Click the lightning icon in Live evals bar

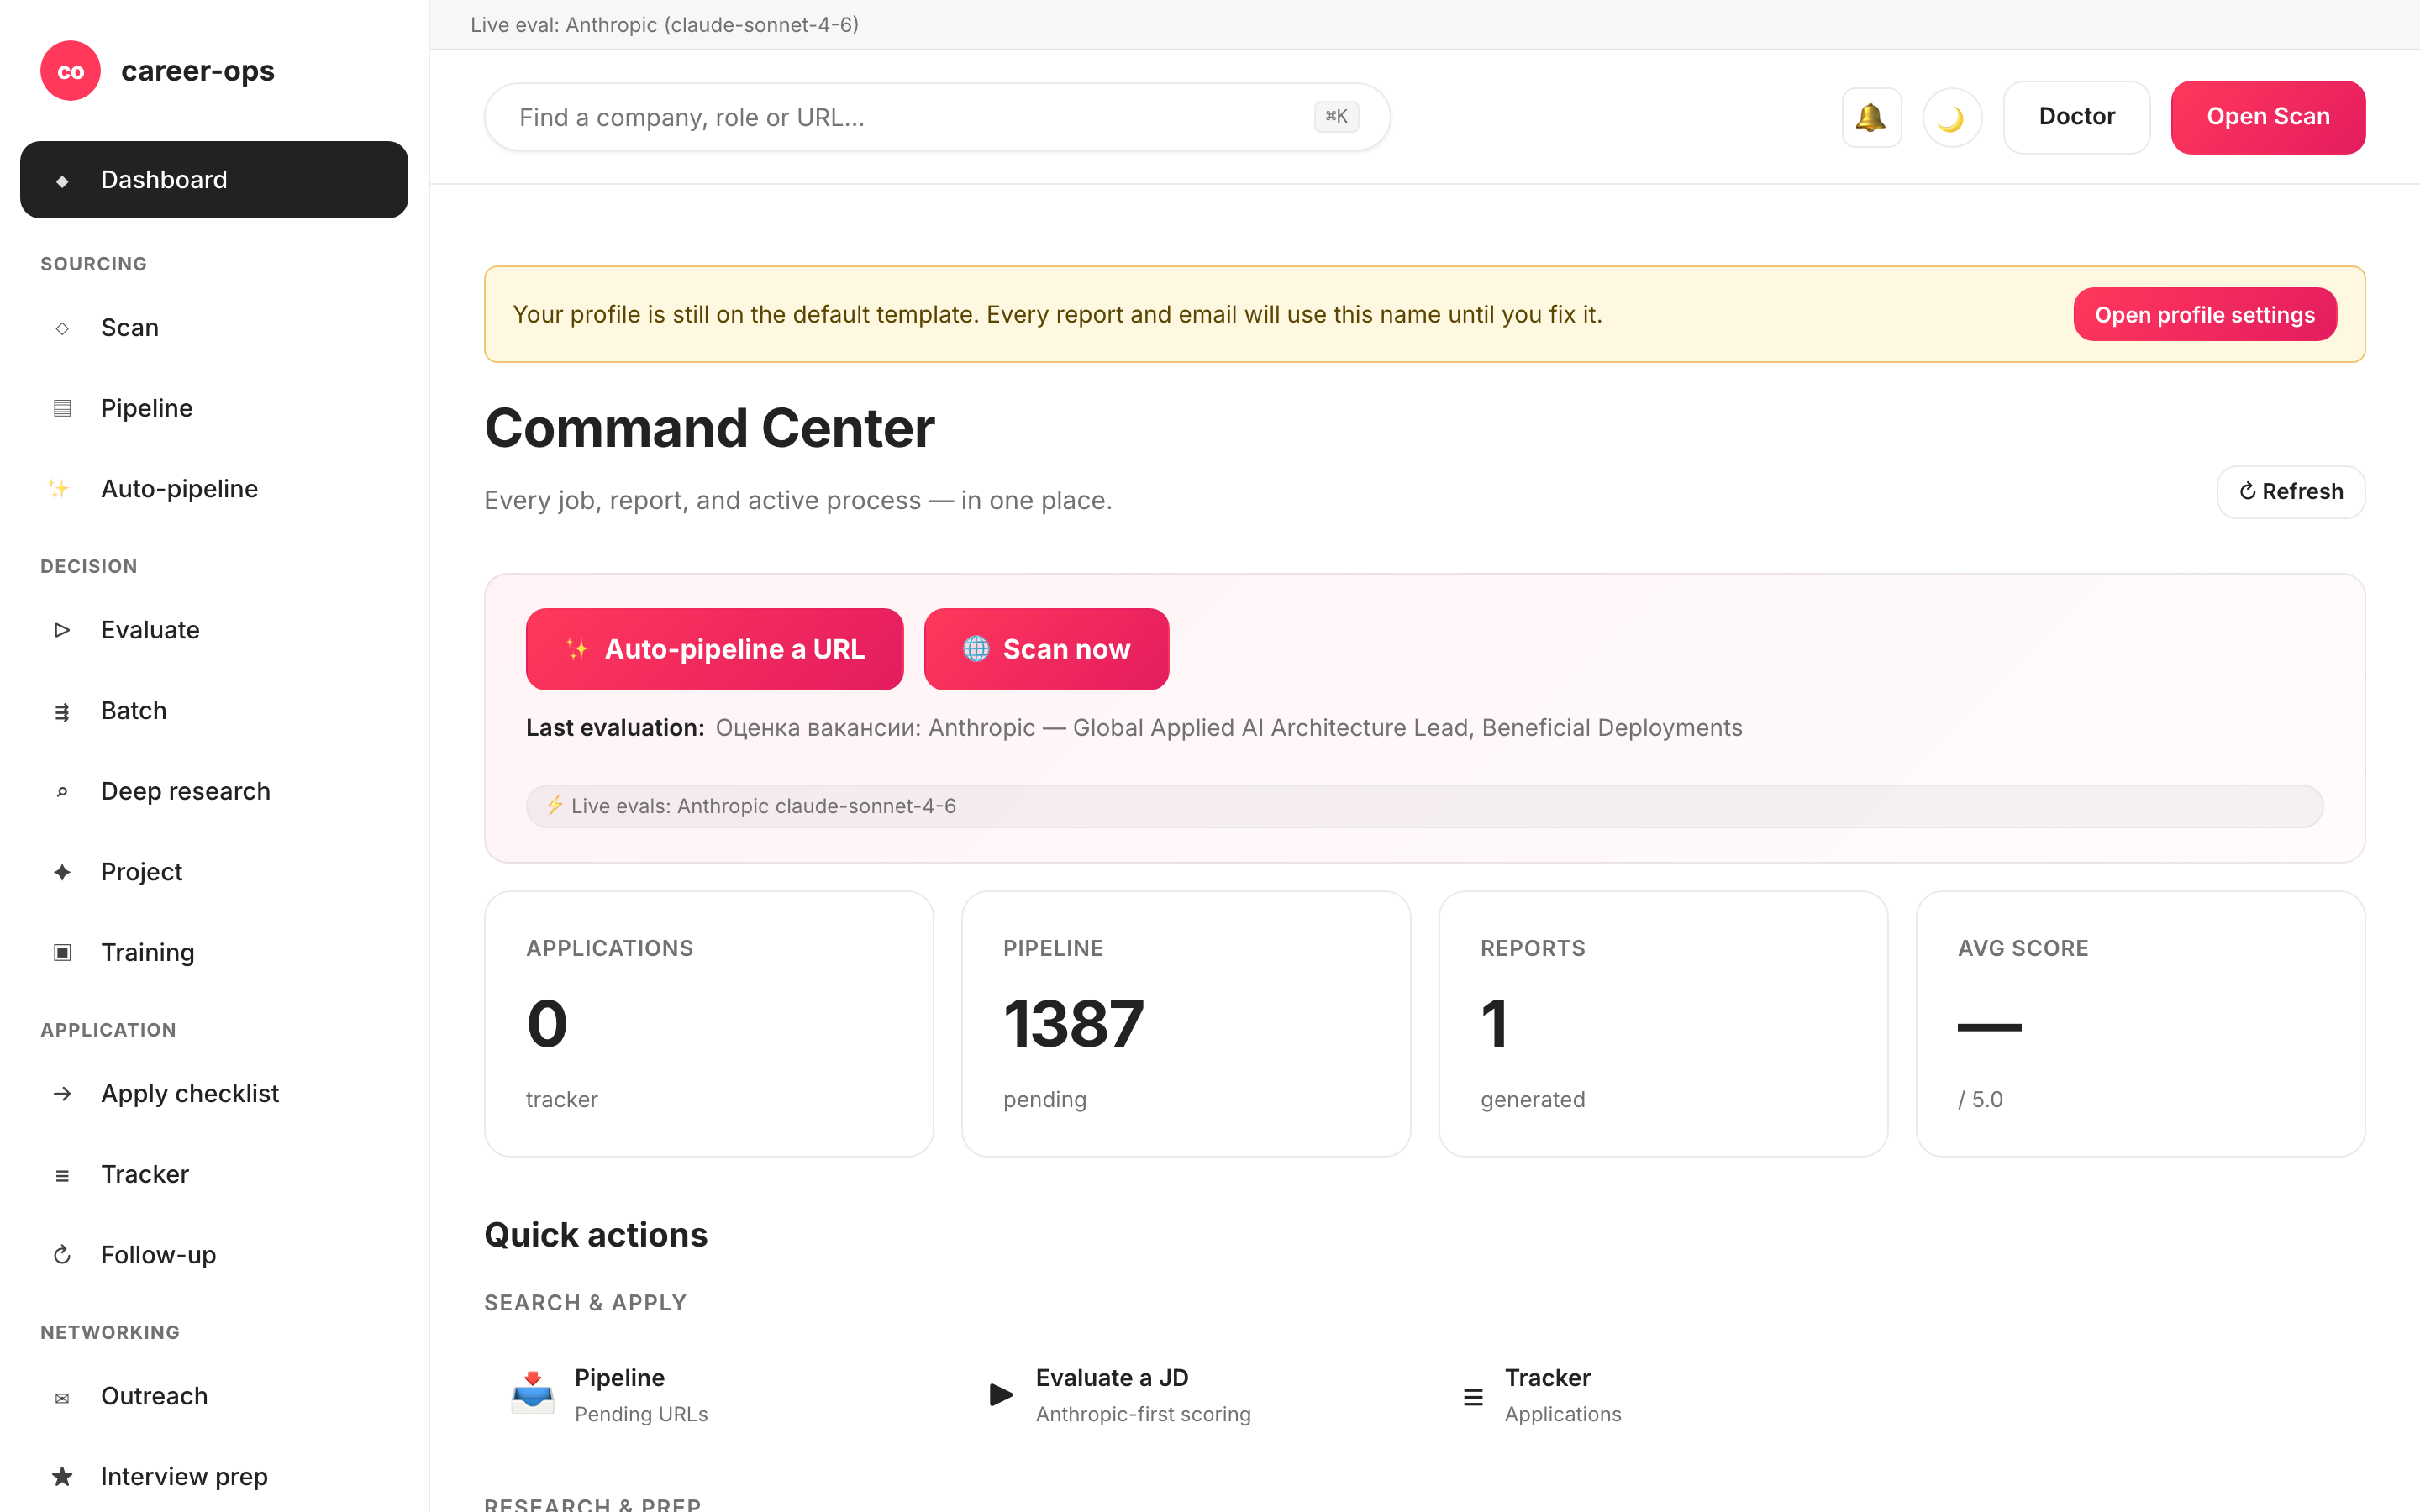(x=555, y=805)
